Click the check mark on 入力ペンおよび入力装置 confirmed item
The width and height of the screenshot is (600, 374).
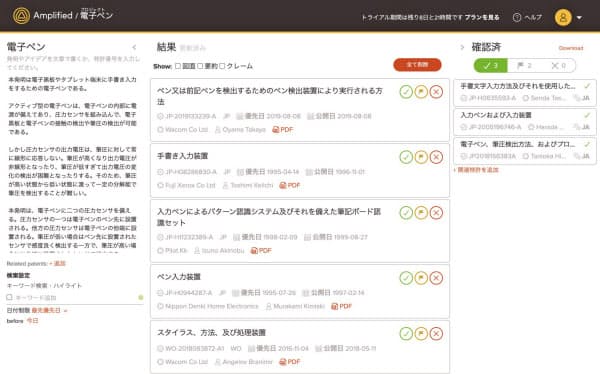click(x=587, y=115)
